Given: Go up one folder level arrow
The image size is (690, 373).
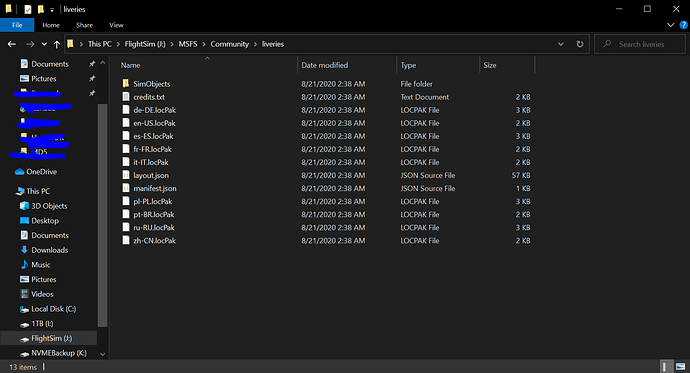Looking at the screenshot, I should tap(57, 44).
